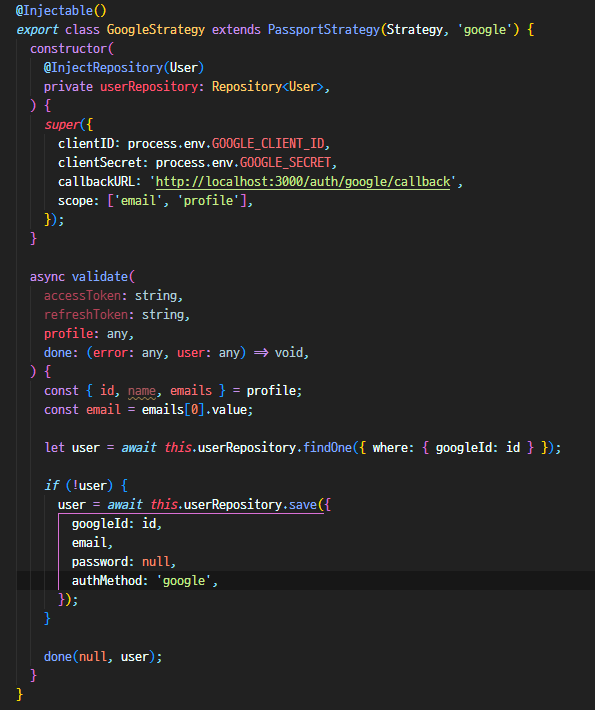
Task: Click the underlined name variable
Action: pos(141,391)
